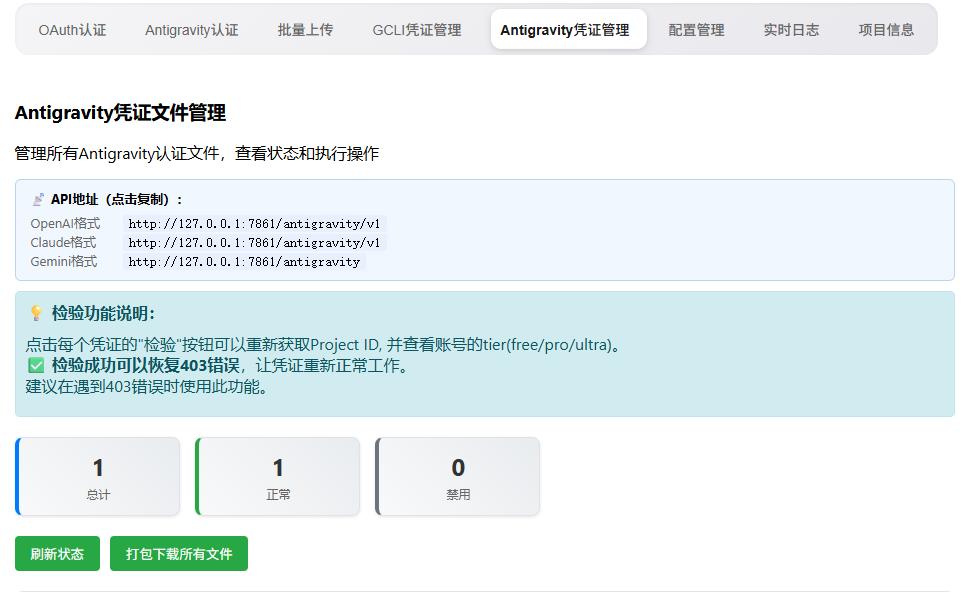Screen dimensions: 972x592
Task: Click the Antigravity凭证管理 tab
Action: [x=568, y=30]
